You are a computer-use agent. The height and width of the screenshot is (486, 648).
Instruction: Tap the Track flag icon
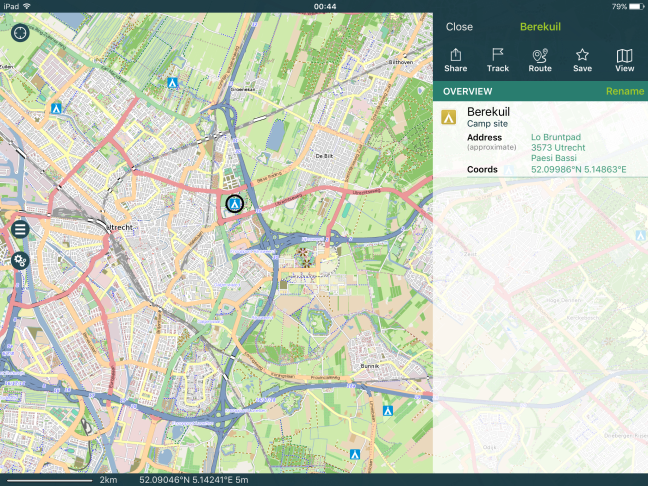click(497, 60)
